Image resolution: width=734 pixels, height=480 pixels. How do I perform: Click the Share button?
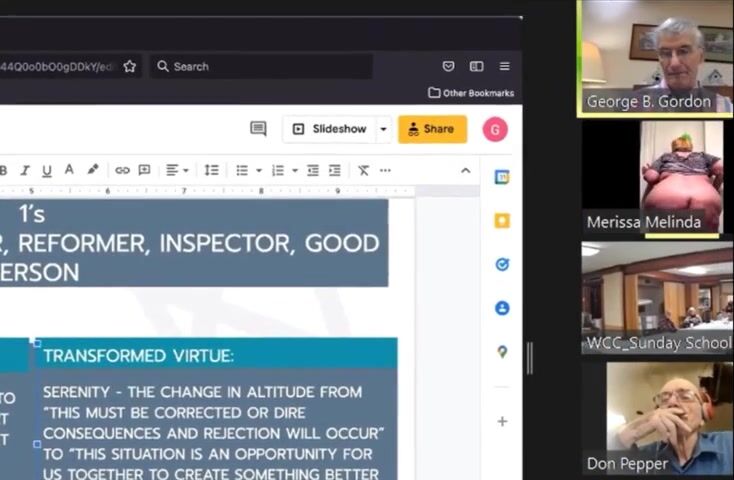click(432, 129)
